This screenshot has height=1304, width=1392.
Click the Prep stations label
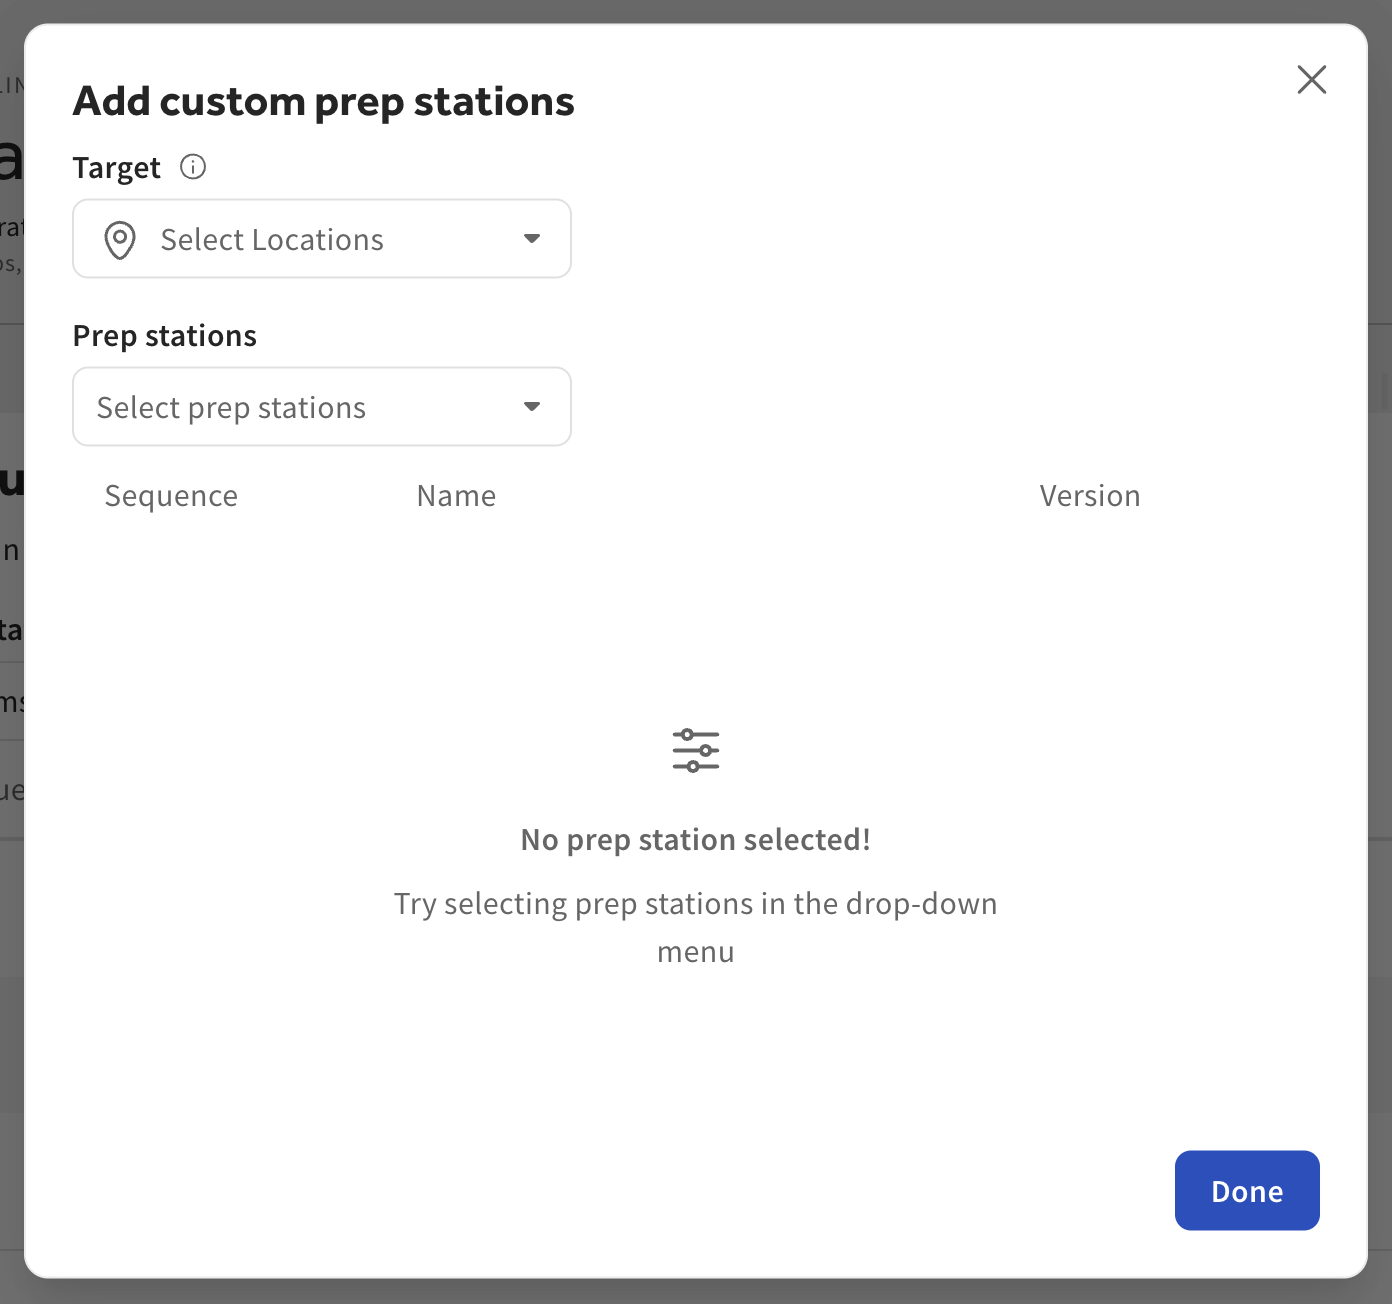[165, 336]
